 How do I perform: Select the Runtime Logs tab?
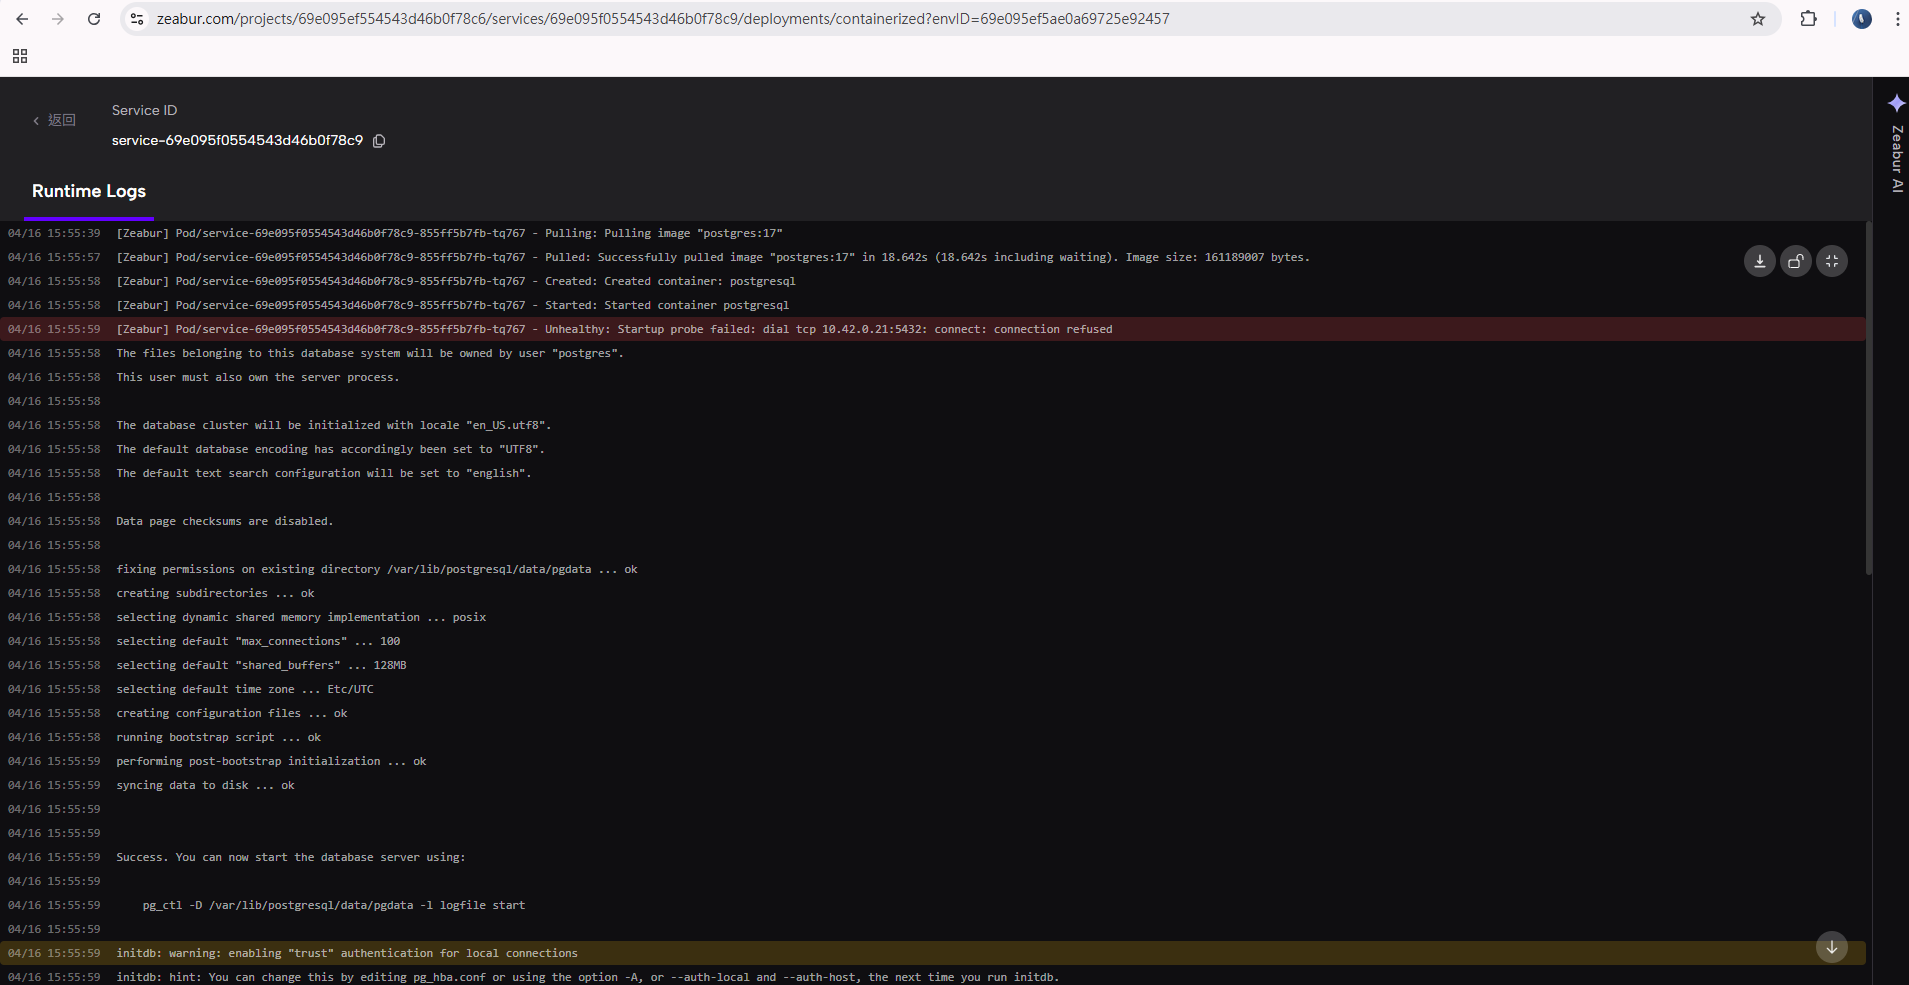[x=89, y=191]
